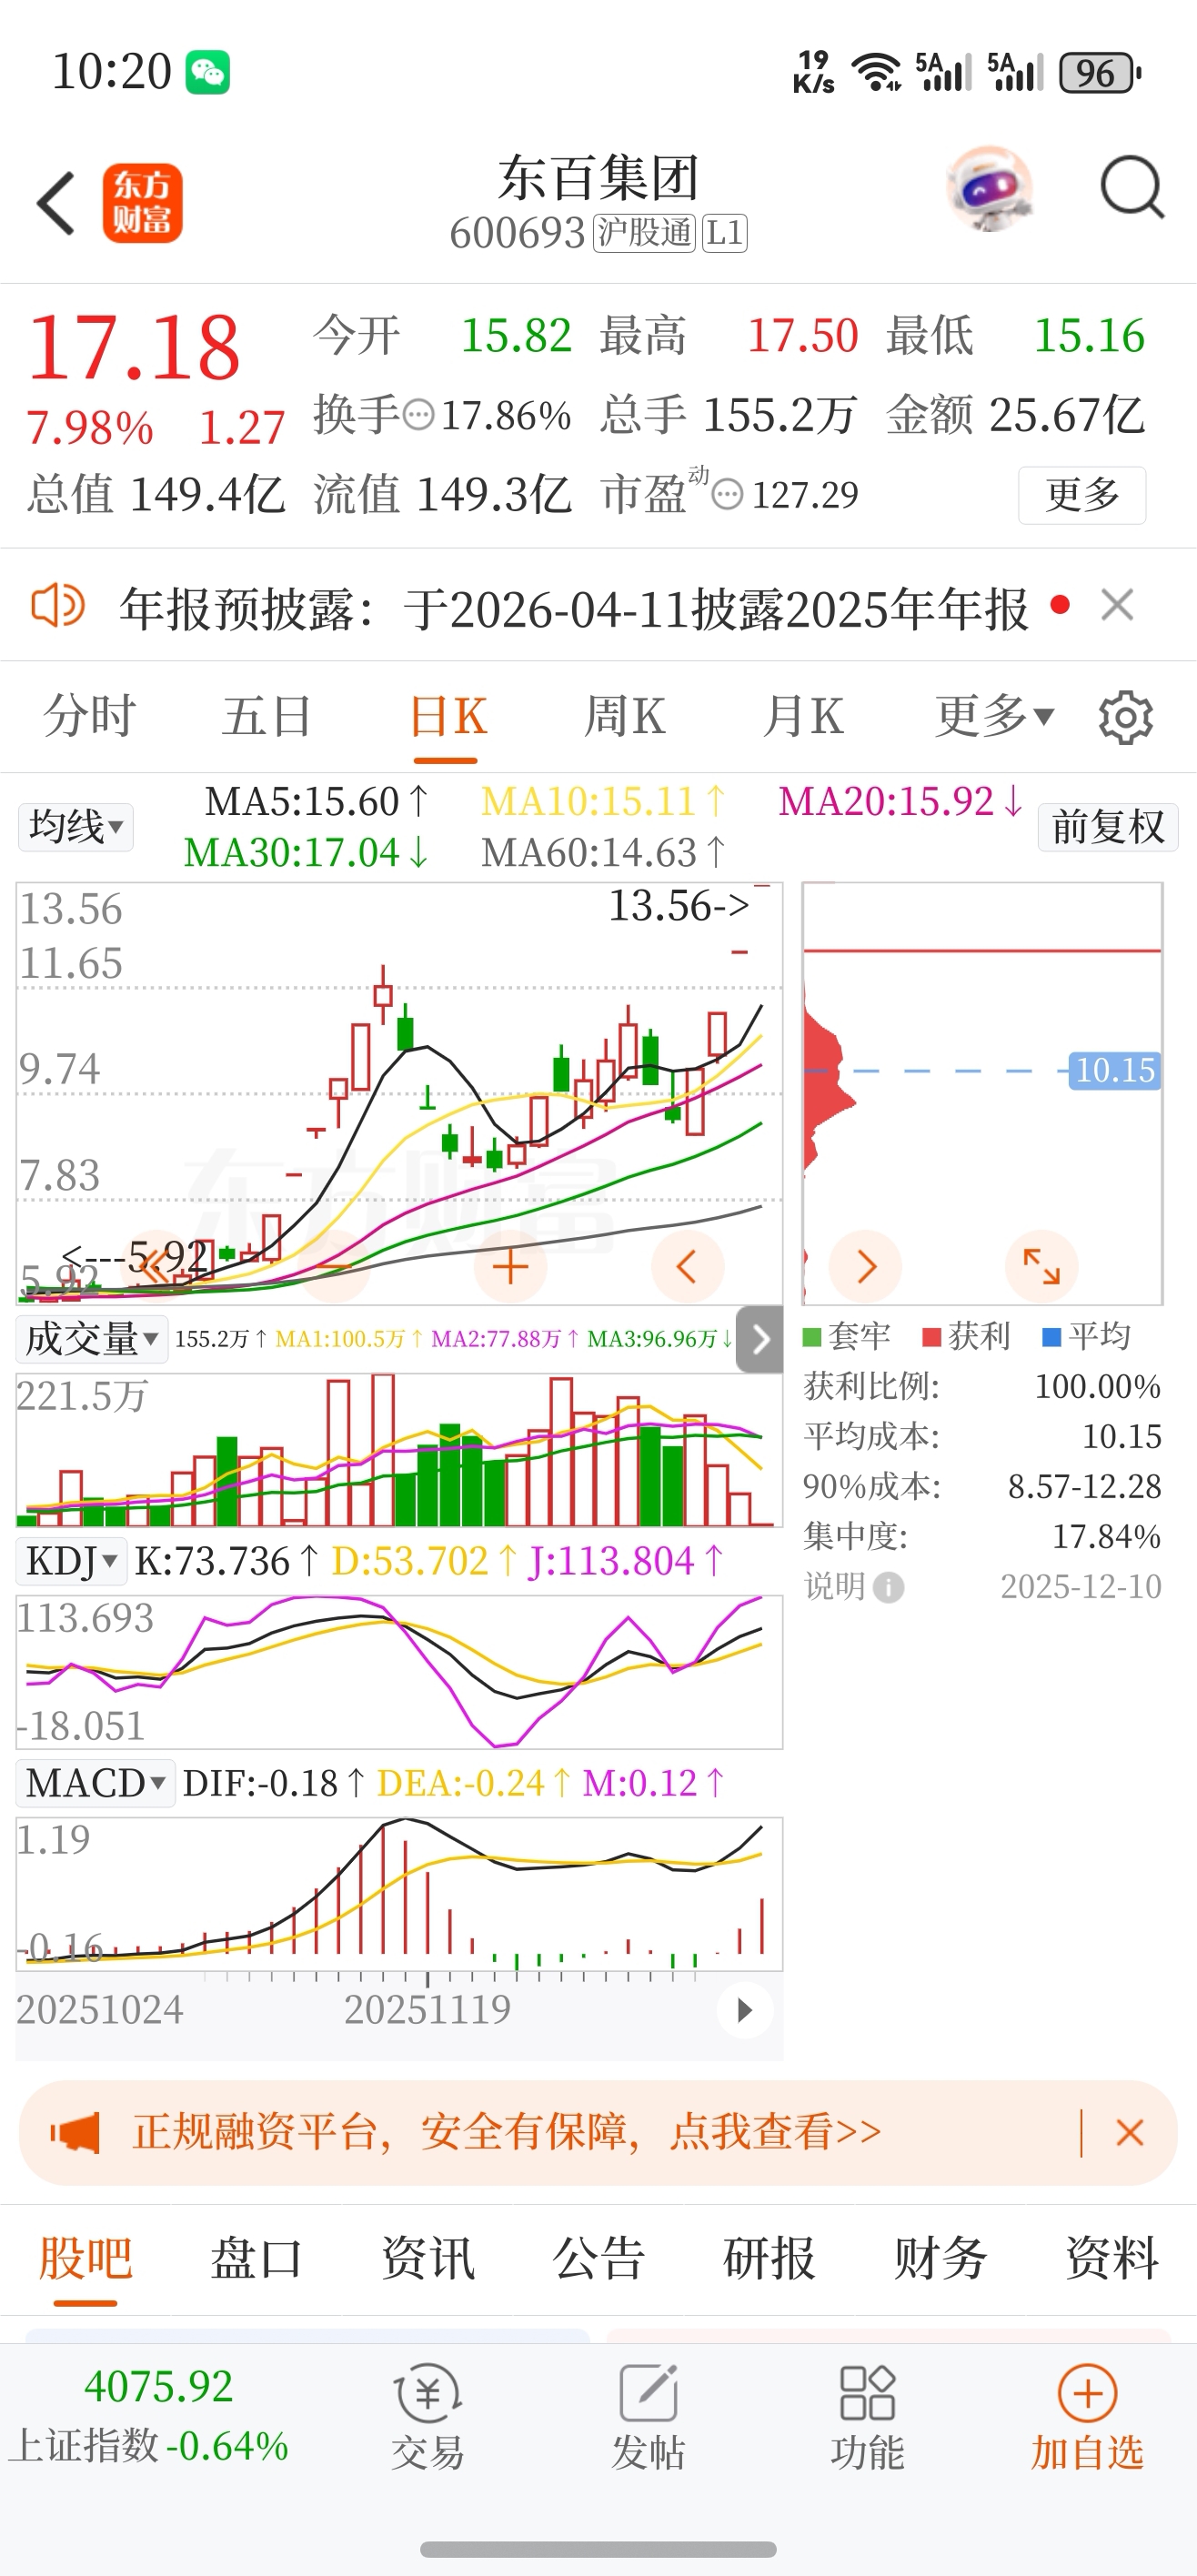Viewport: 1197px width, 2576px height.
Task: Tap the 90%成本 8.57-12.28 row
Action: point(982,1487)
